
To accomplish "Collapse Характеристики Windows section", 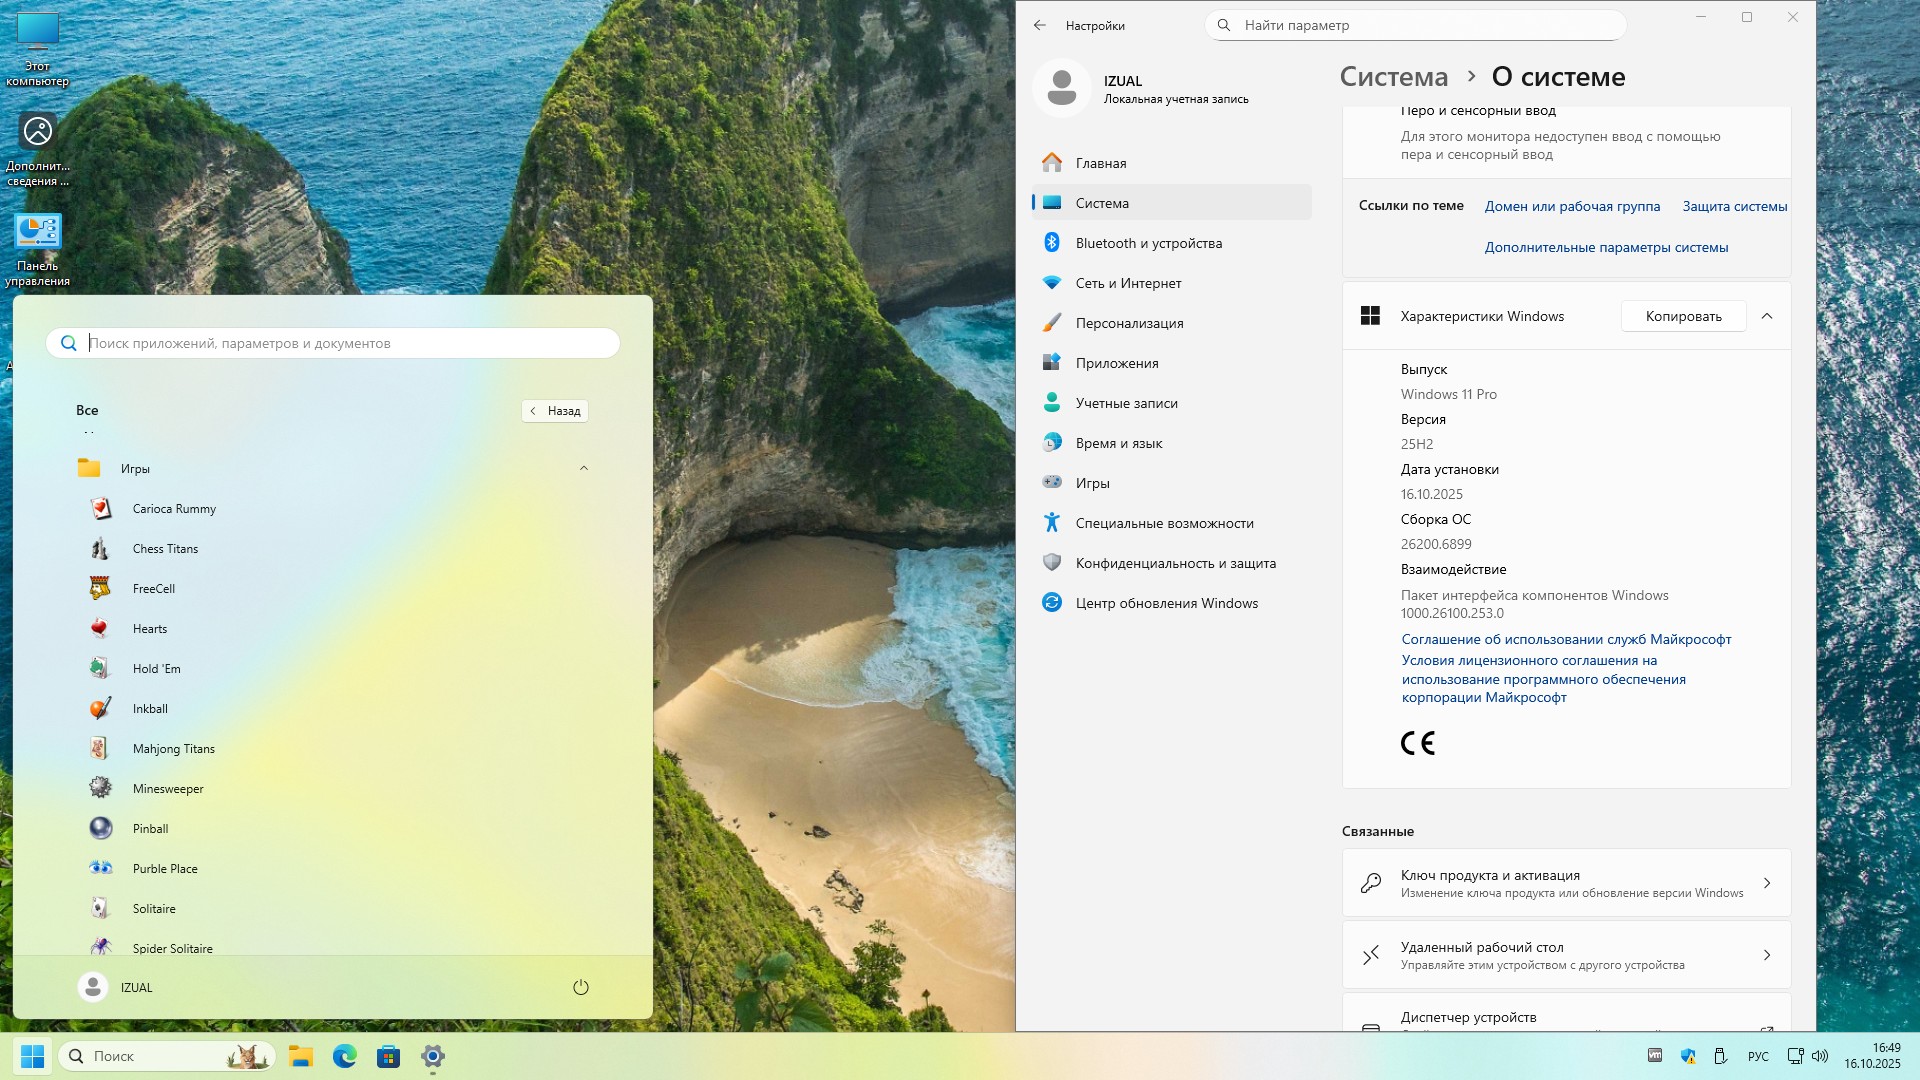I will [1767, 316].
